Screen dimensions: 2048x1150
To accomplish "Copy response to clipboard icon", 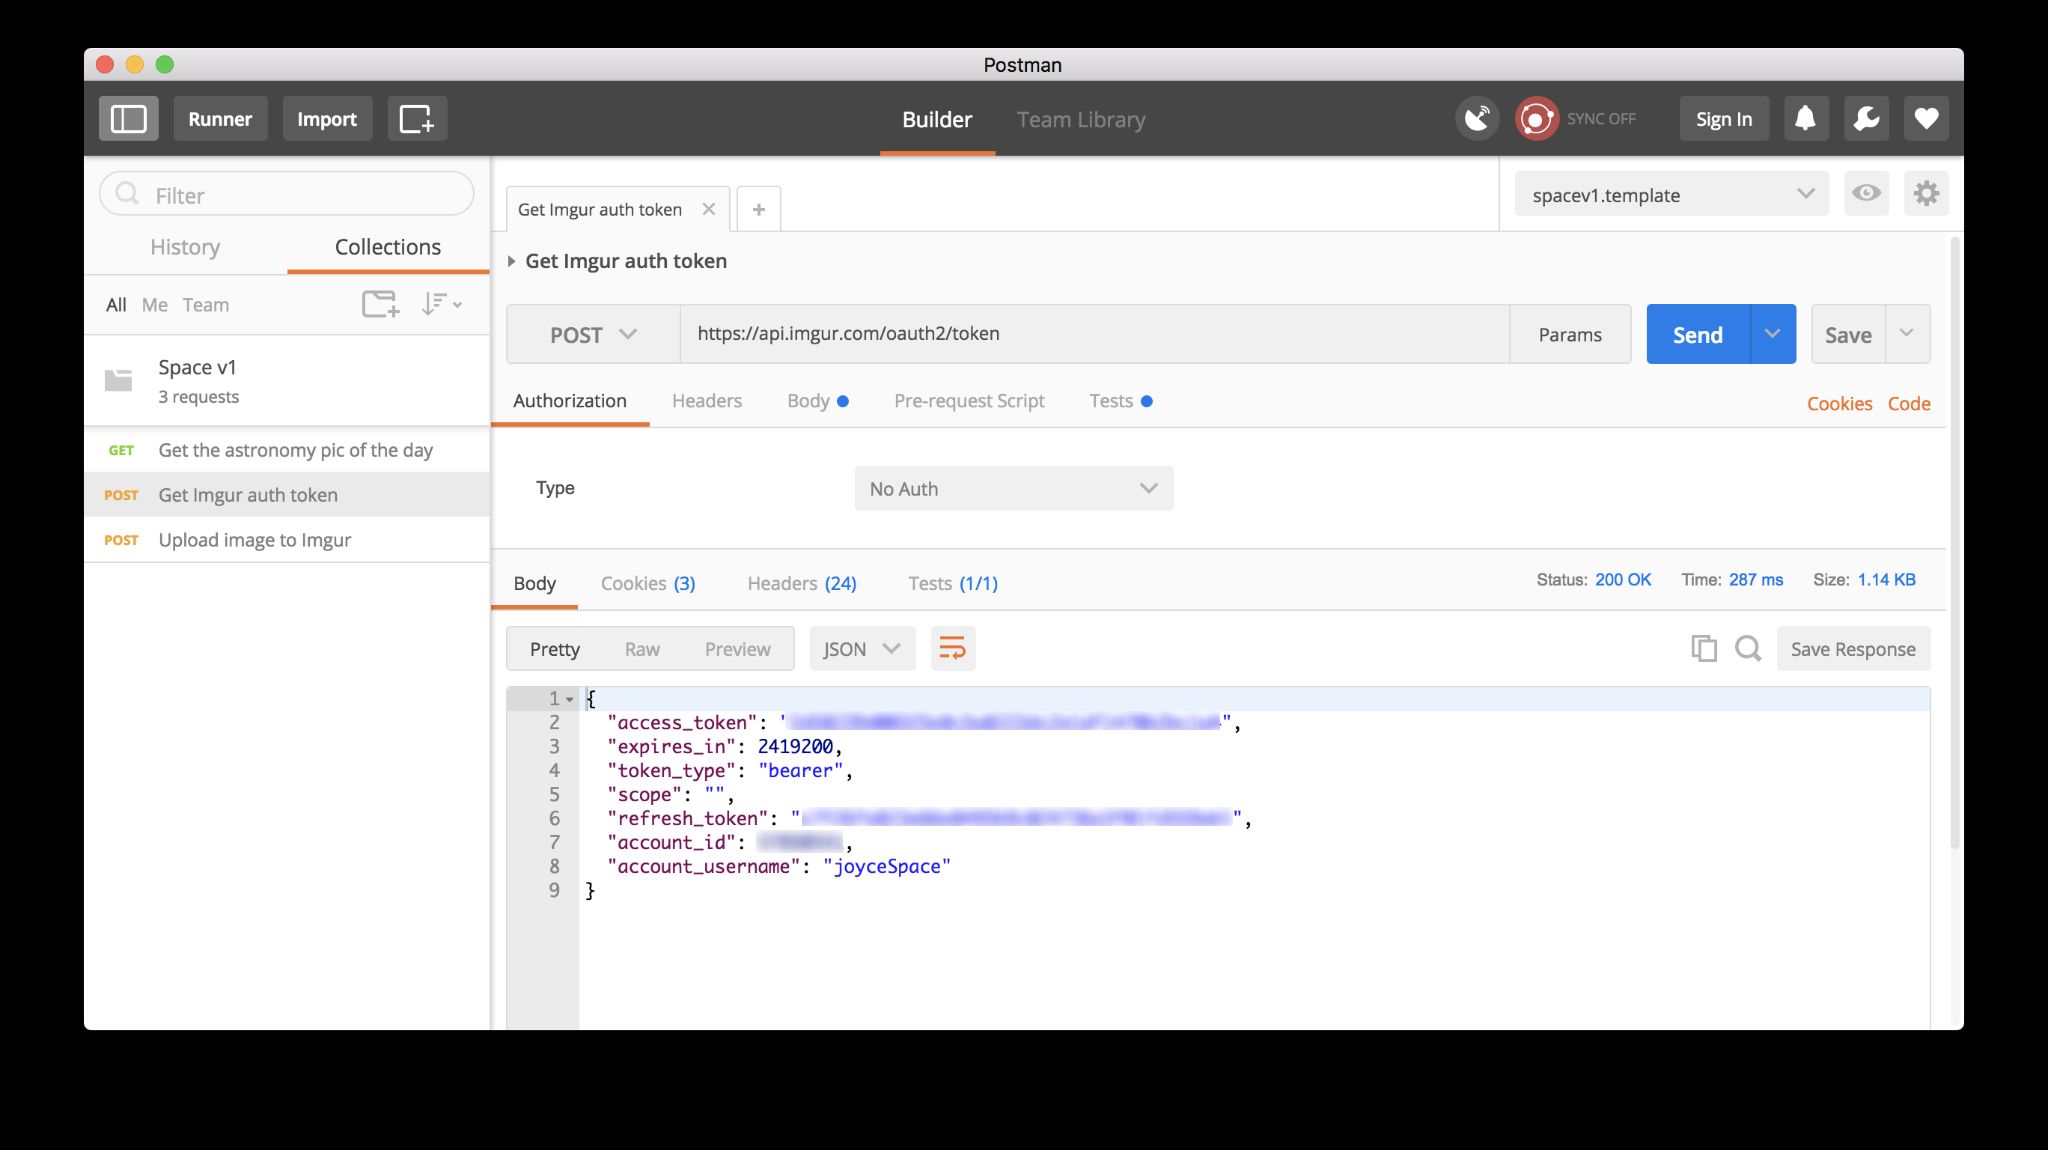I will pos(1703,649).
